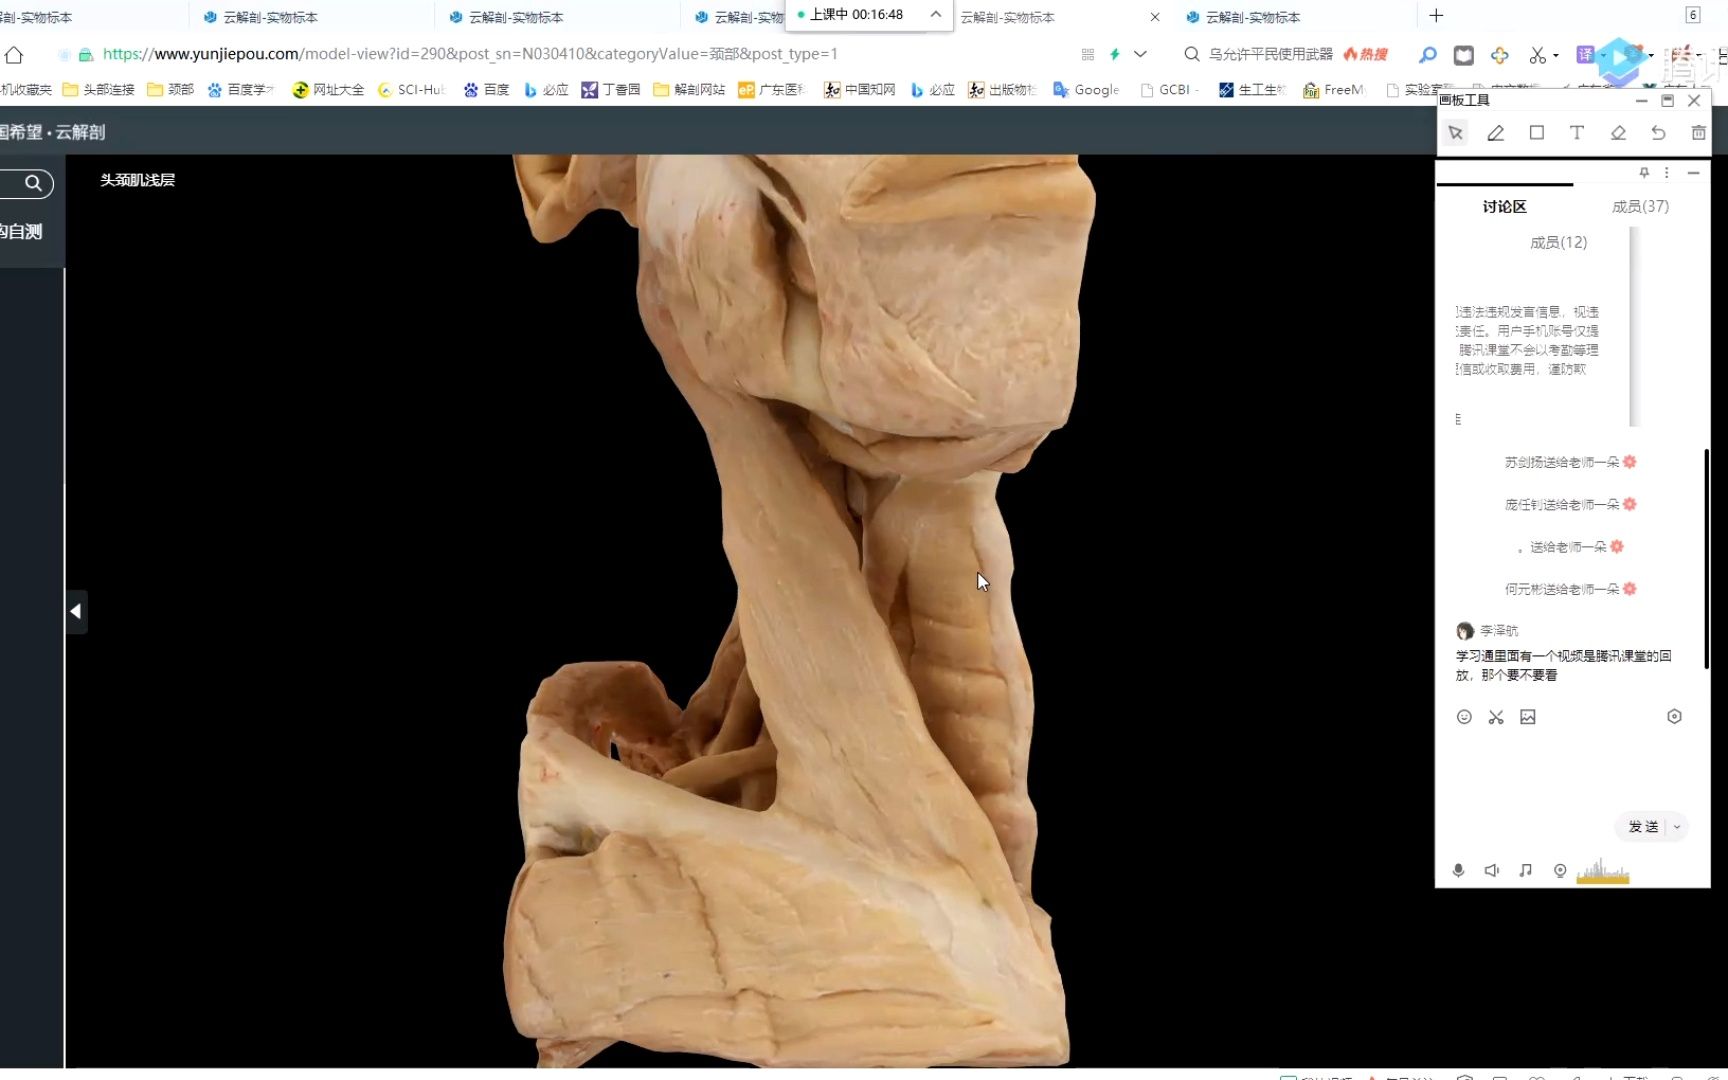
Task: Close the active 云解剖-实物标本 tab
Action: click(x=1155, y=17)
